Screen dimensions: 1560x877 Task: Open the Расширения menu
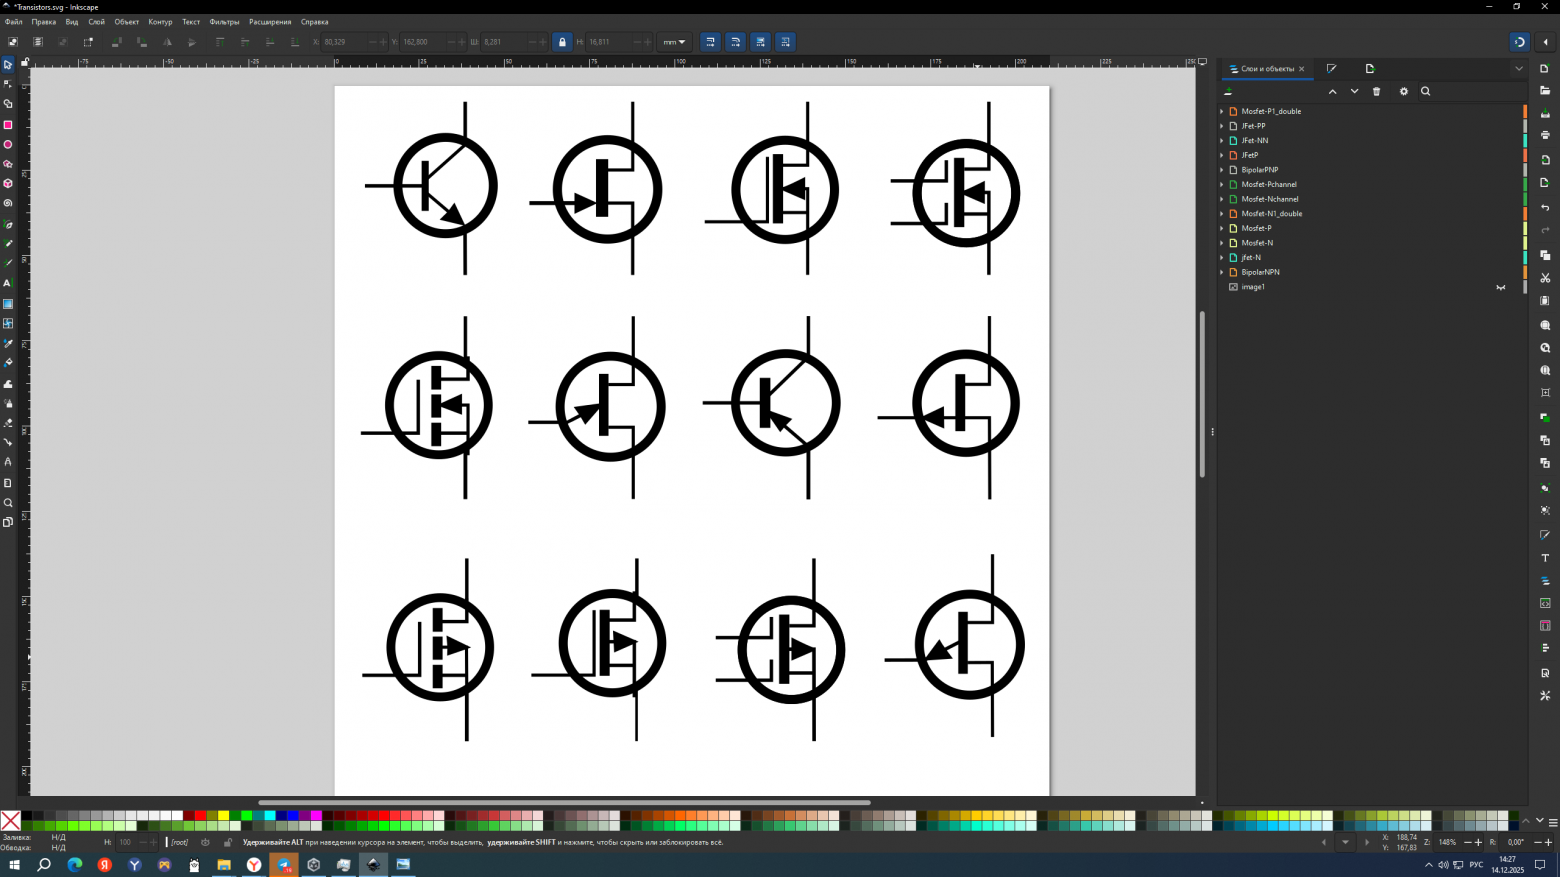[270, 22]
